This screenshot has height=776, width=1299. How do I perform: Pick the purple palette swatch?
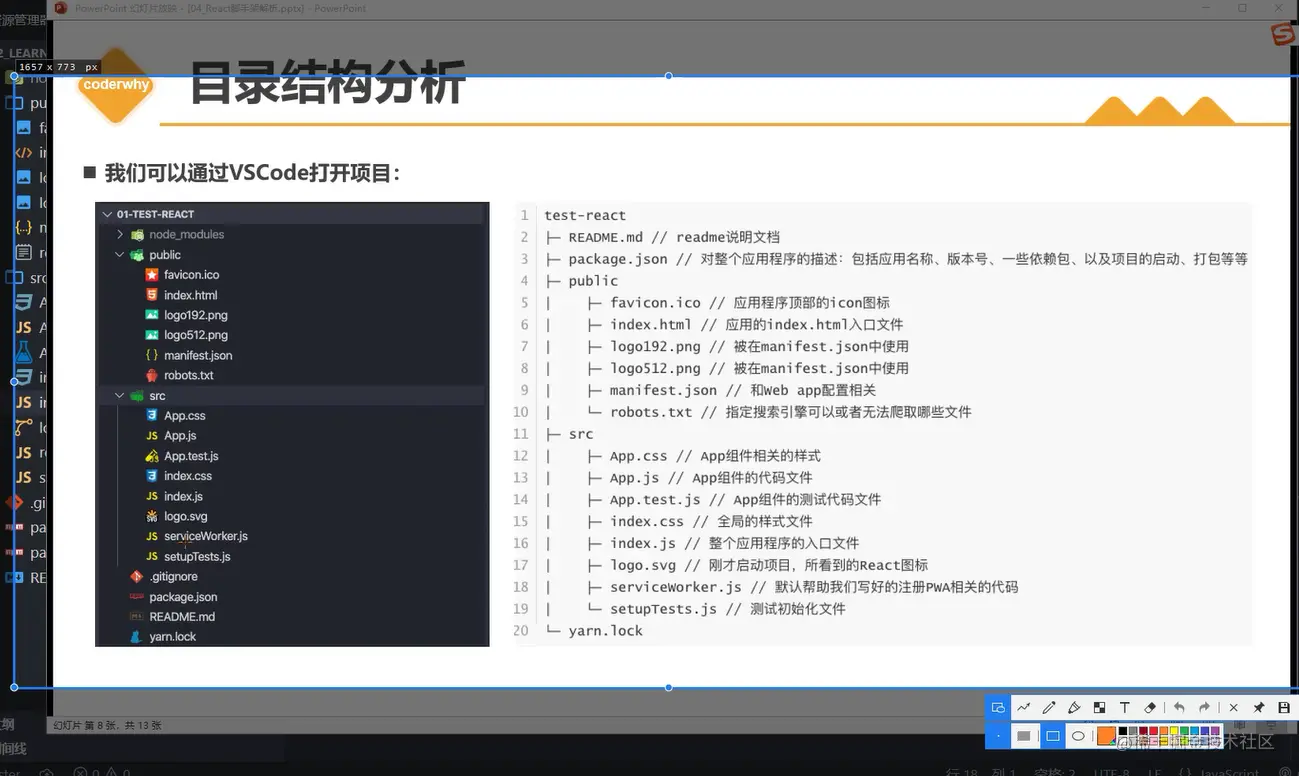(x=1216, y=731)
